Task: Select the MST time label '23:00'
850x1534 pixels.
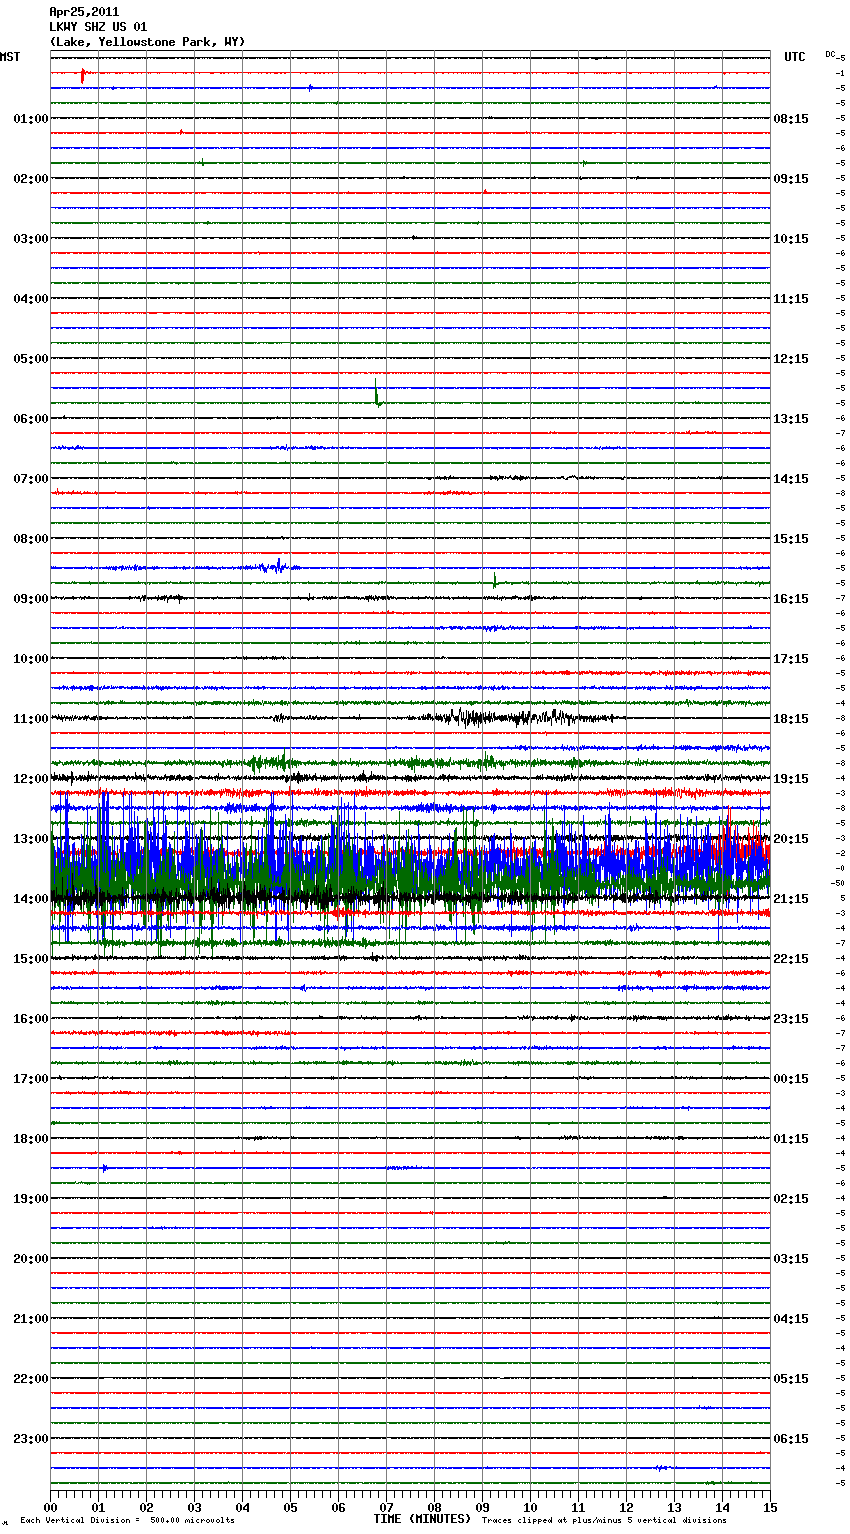Action: point(31,1439)
